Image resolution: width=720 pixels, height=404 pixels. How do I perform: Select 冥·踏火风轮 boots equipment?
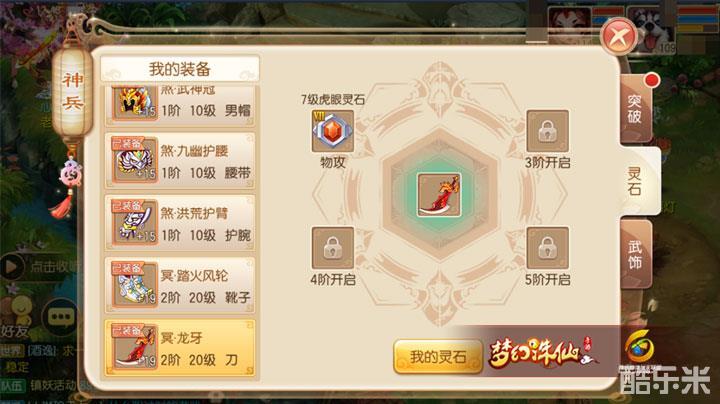pos(180,286)
